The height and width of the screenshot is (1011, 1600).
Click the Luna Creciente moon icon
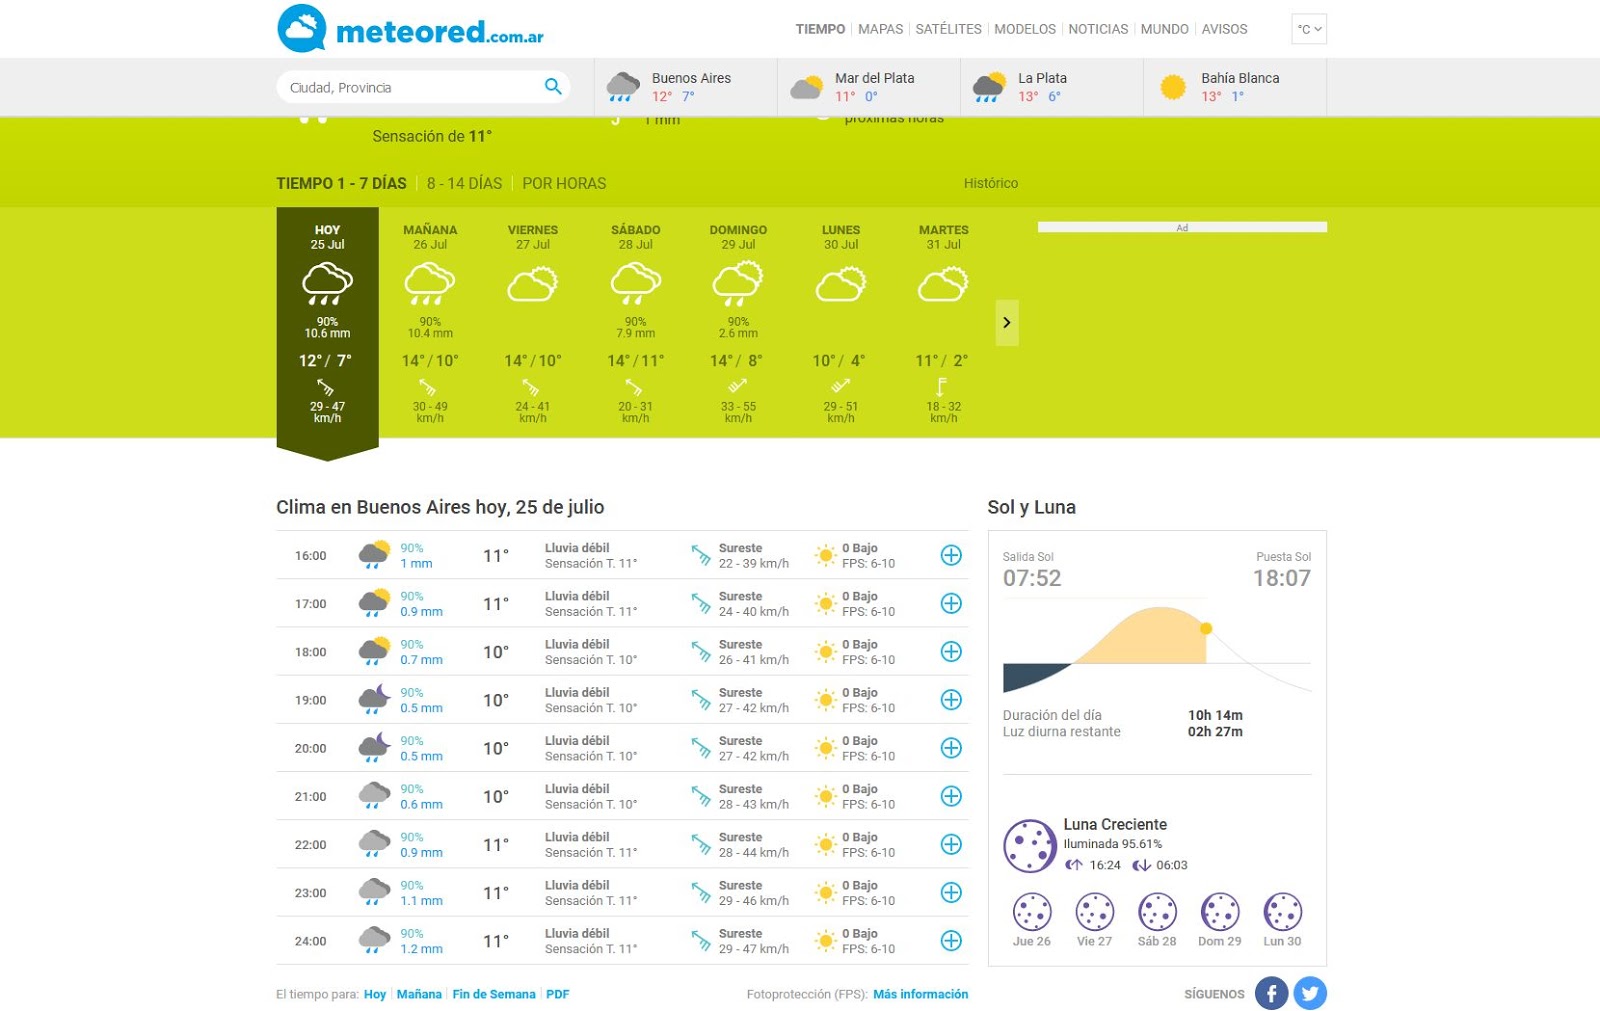point(1029,846)
